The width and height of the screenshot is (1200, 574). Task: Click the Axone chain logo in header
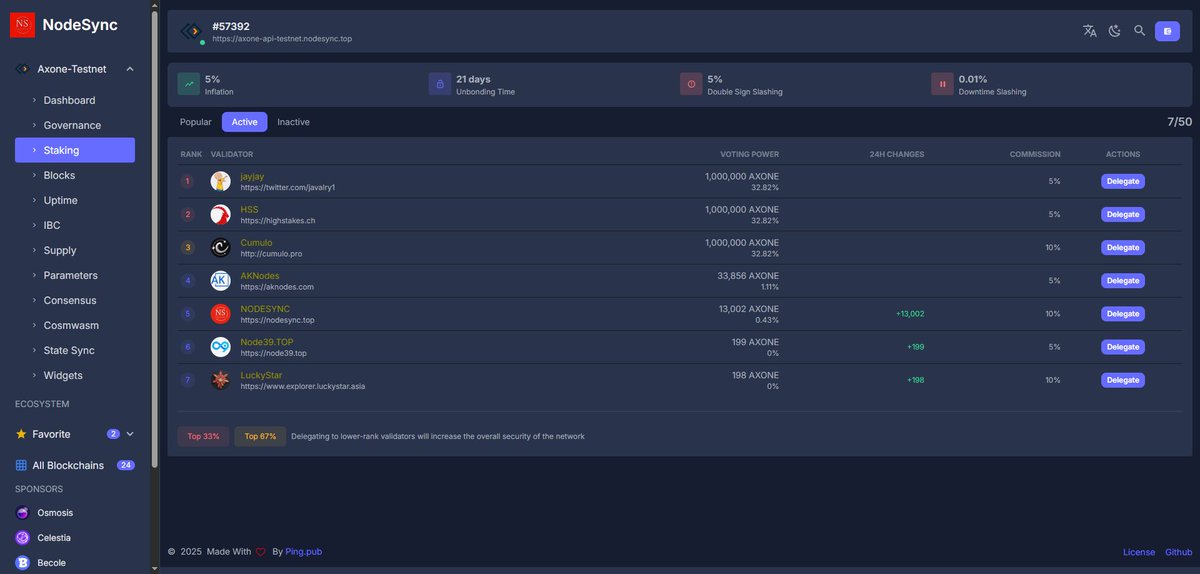click(x=190, y=32)
